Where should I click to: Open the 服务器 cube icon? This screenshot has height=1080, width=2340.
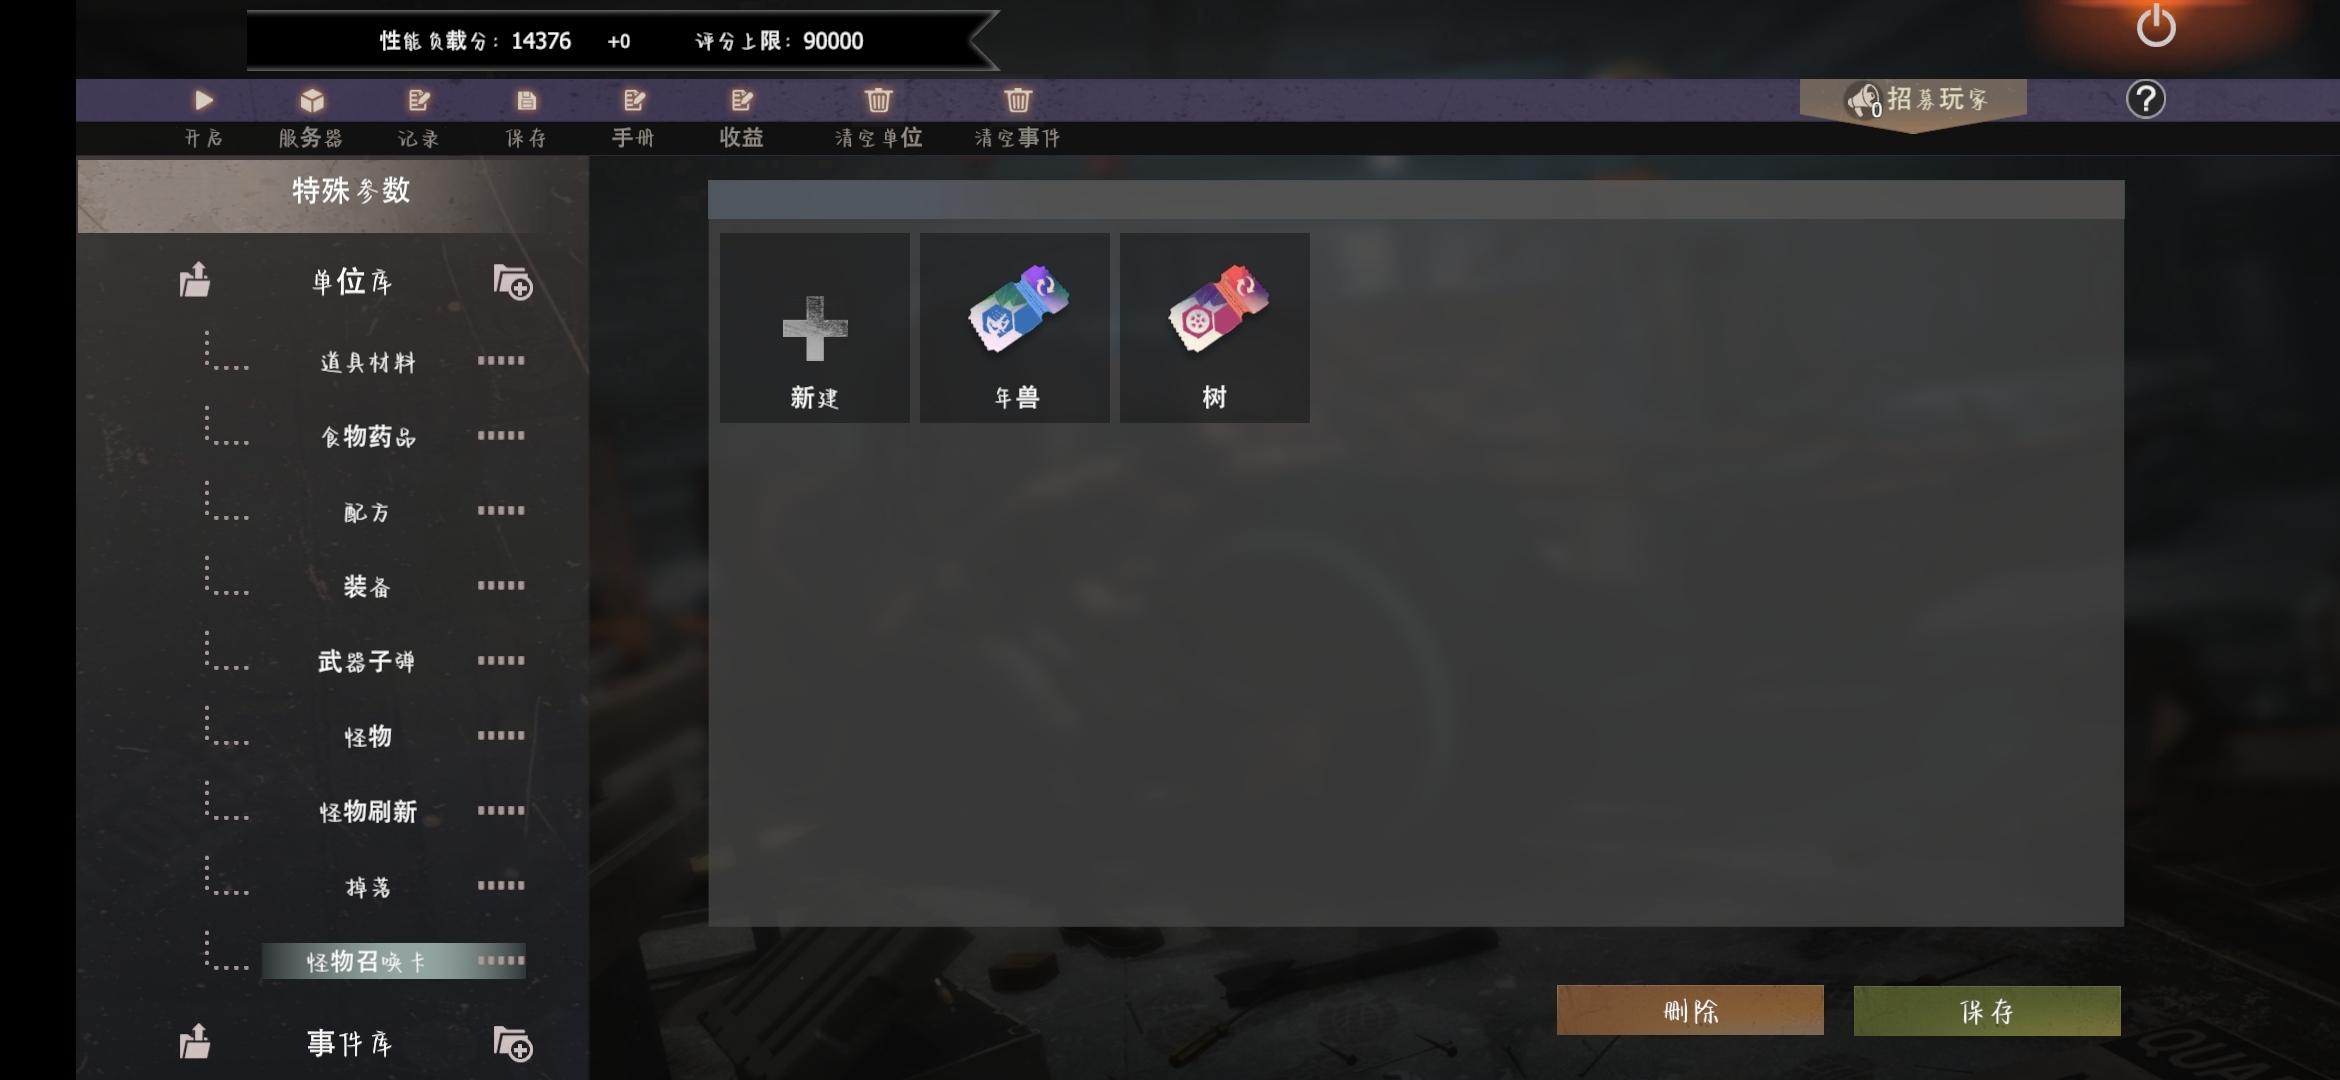(x=312, y=100)
